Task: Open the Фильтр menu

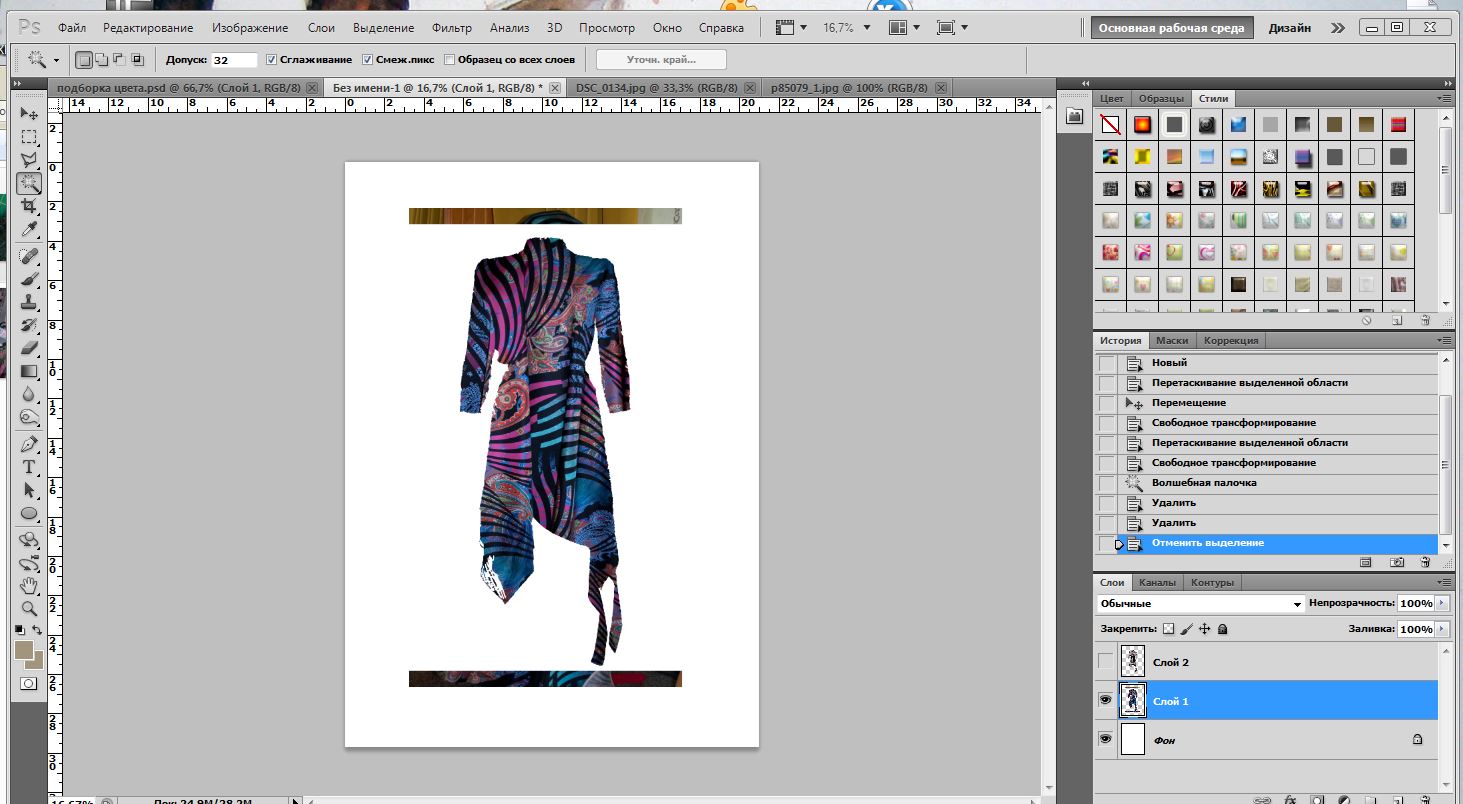Action: coord(451,28)
